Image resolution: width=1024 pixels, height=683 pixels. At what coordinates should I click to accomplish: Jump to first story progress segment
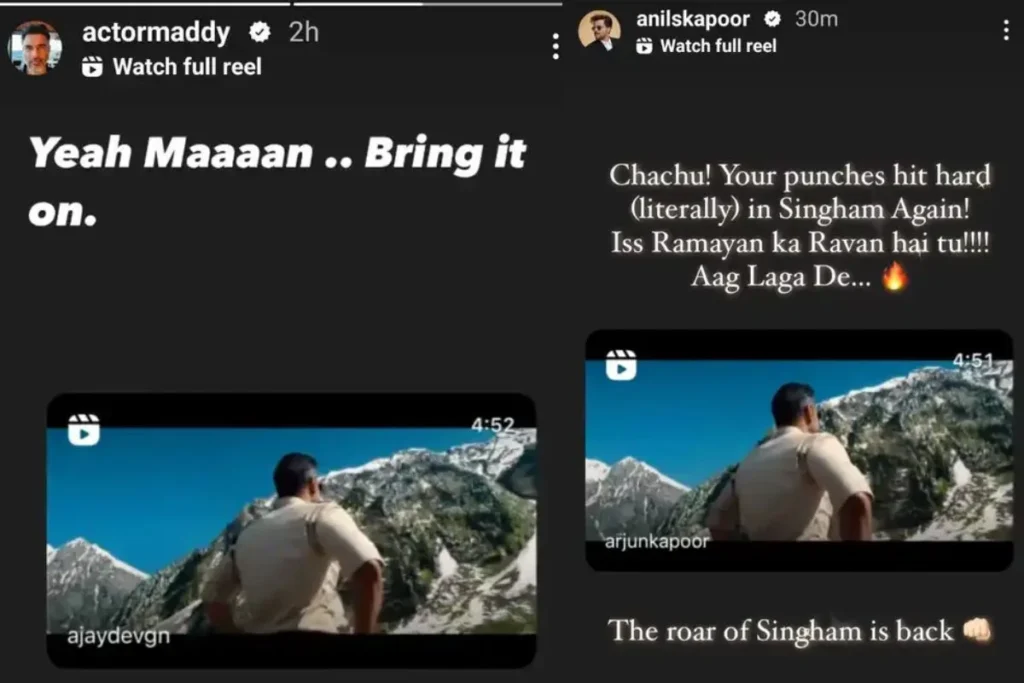coord(145,3)
